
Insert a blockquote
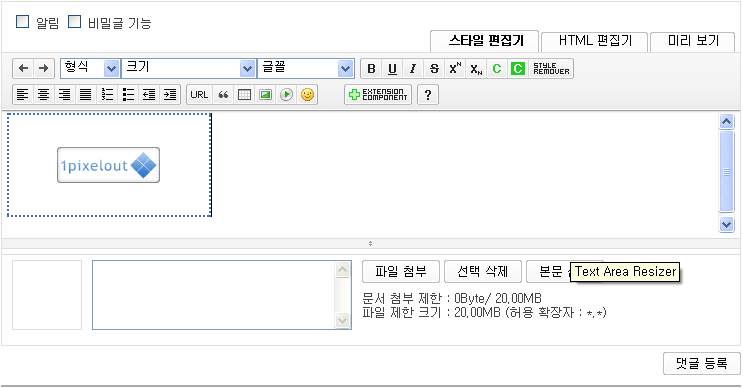pos(223,94)
